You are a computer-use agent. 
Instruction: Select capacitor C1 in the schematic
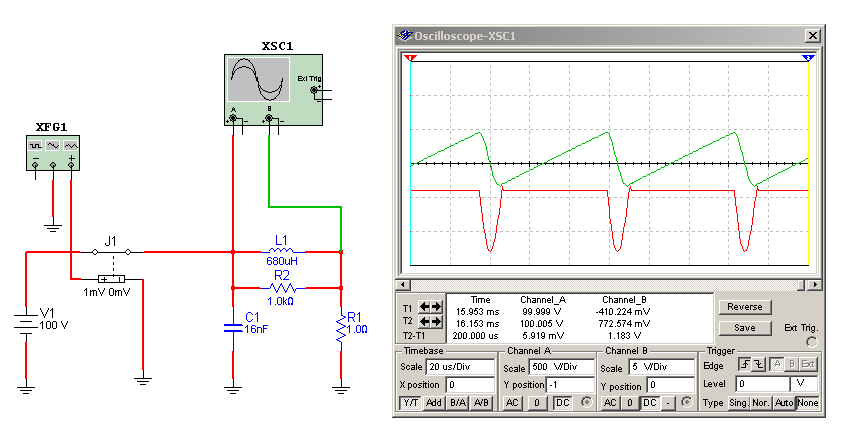point(232,327)
